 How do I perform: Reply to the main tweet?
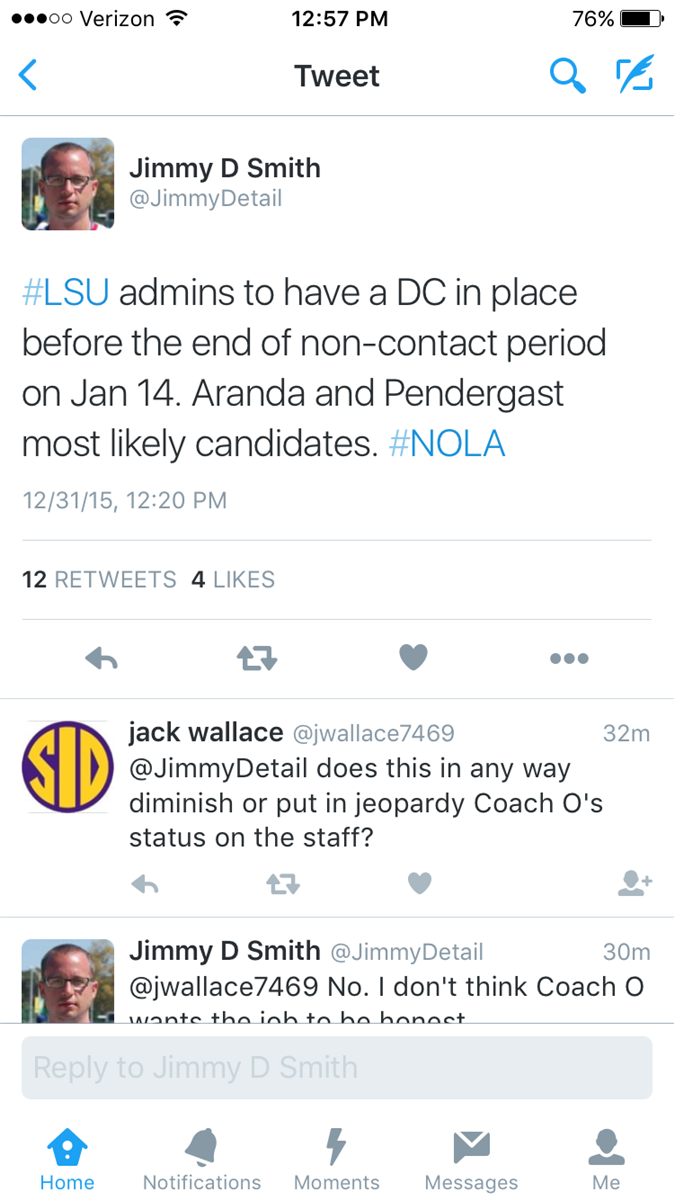click(x=102, y=658)
